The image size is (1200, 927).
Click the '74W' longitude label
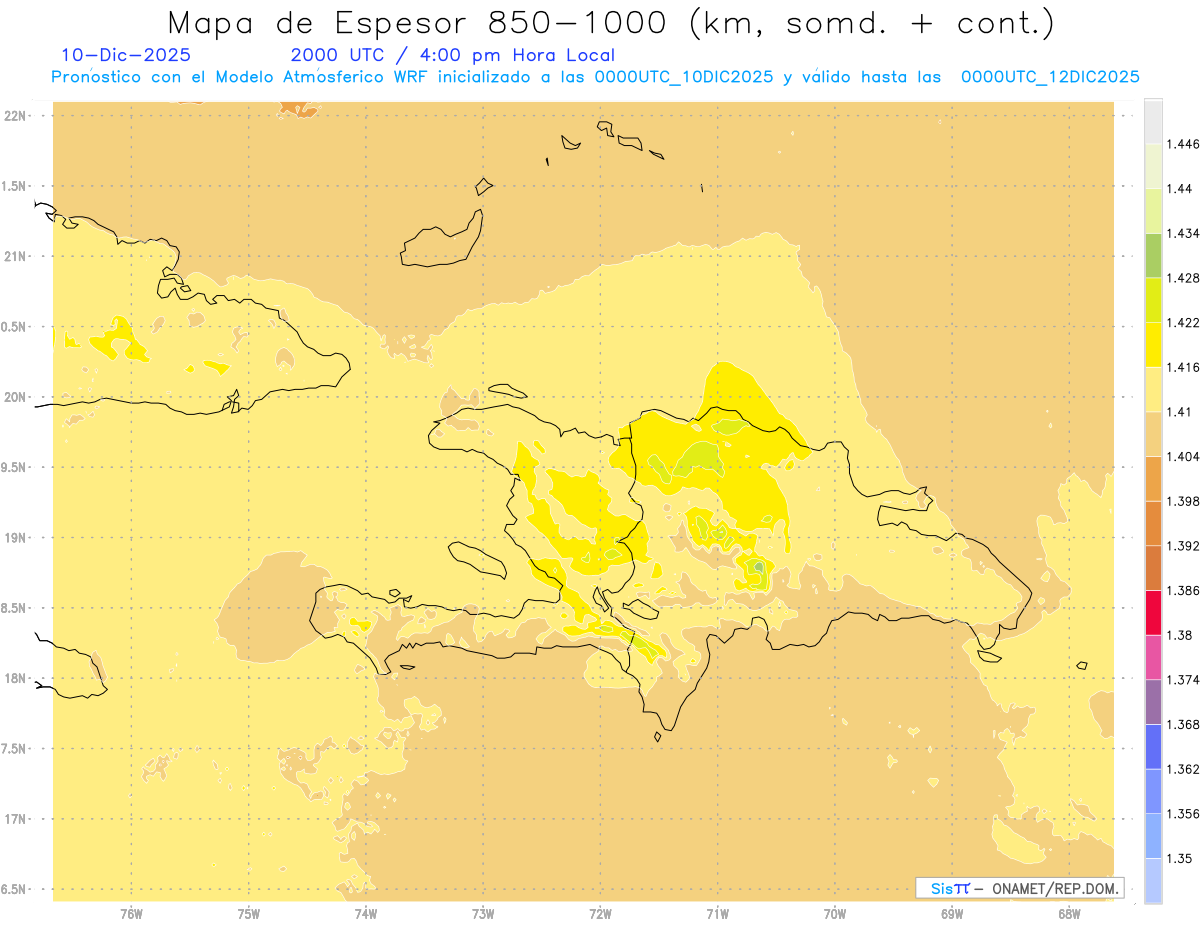pos(365,913)
